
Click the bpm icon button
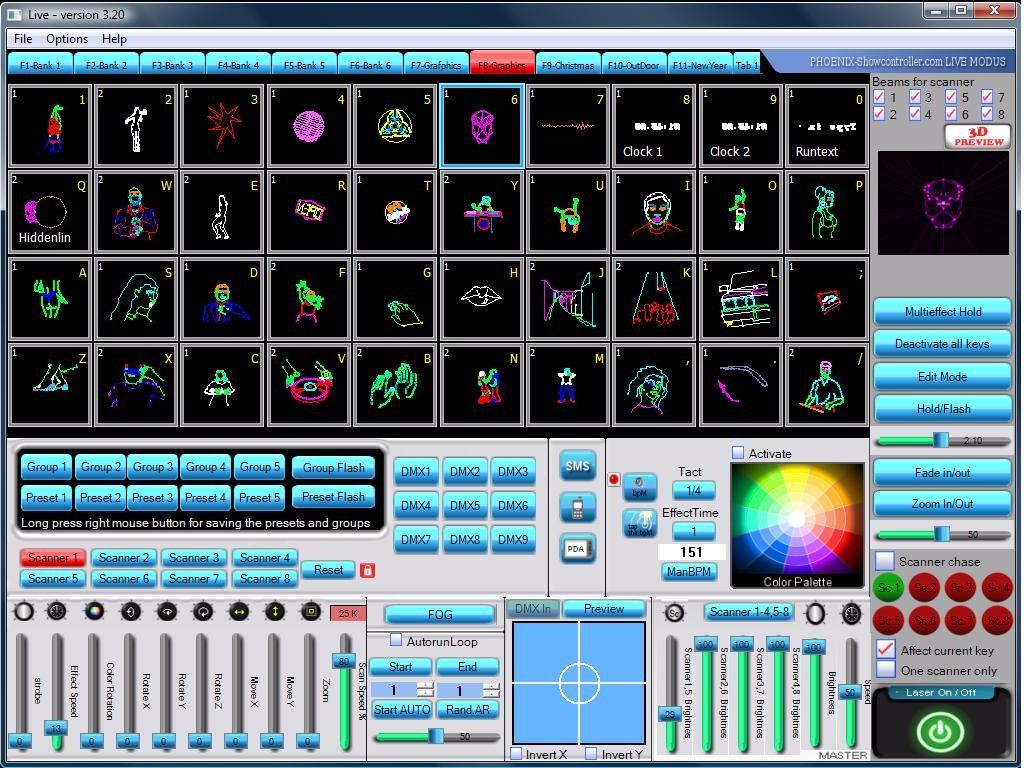pyautogui.click(x=639, y=487)
